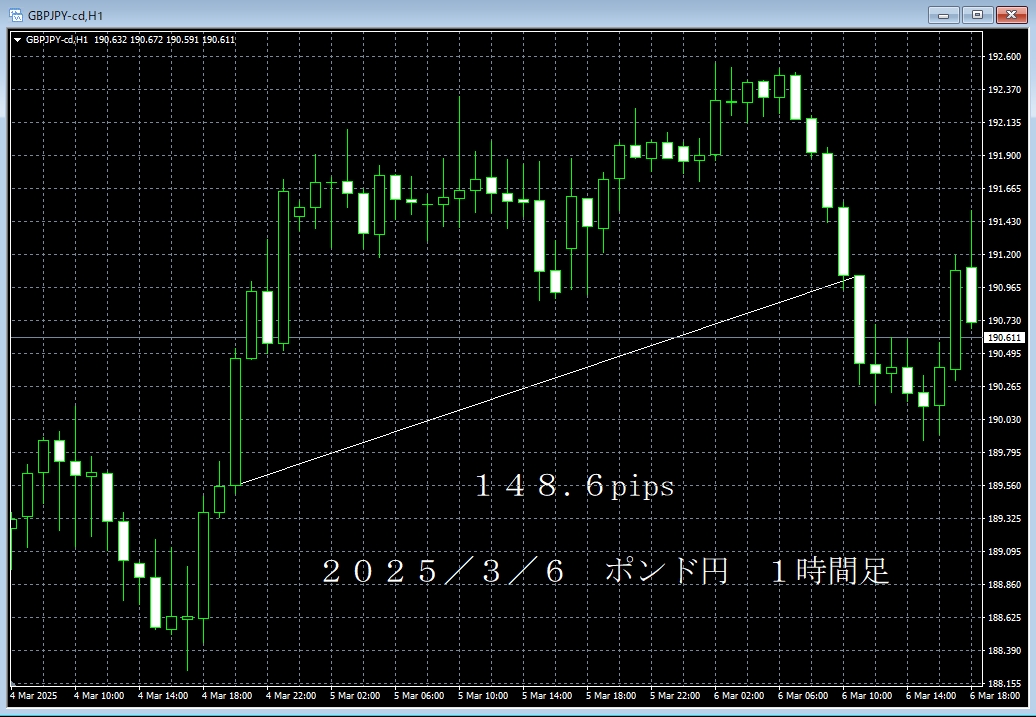Click the OHLC values 190.632 190.672 190.591 190.611
This screenshot has width=1036, height=717.
click(x=165, y=40)
